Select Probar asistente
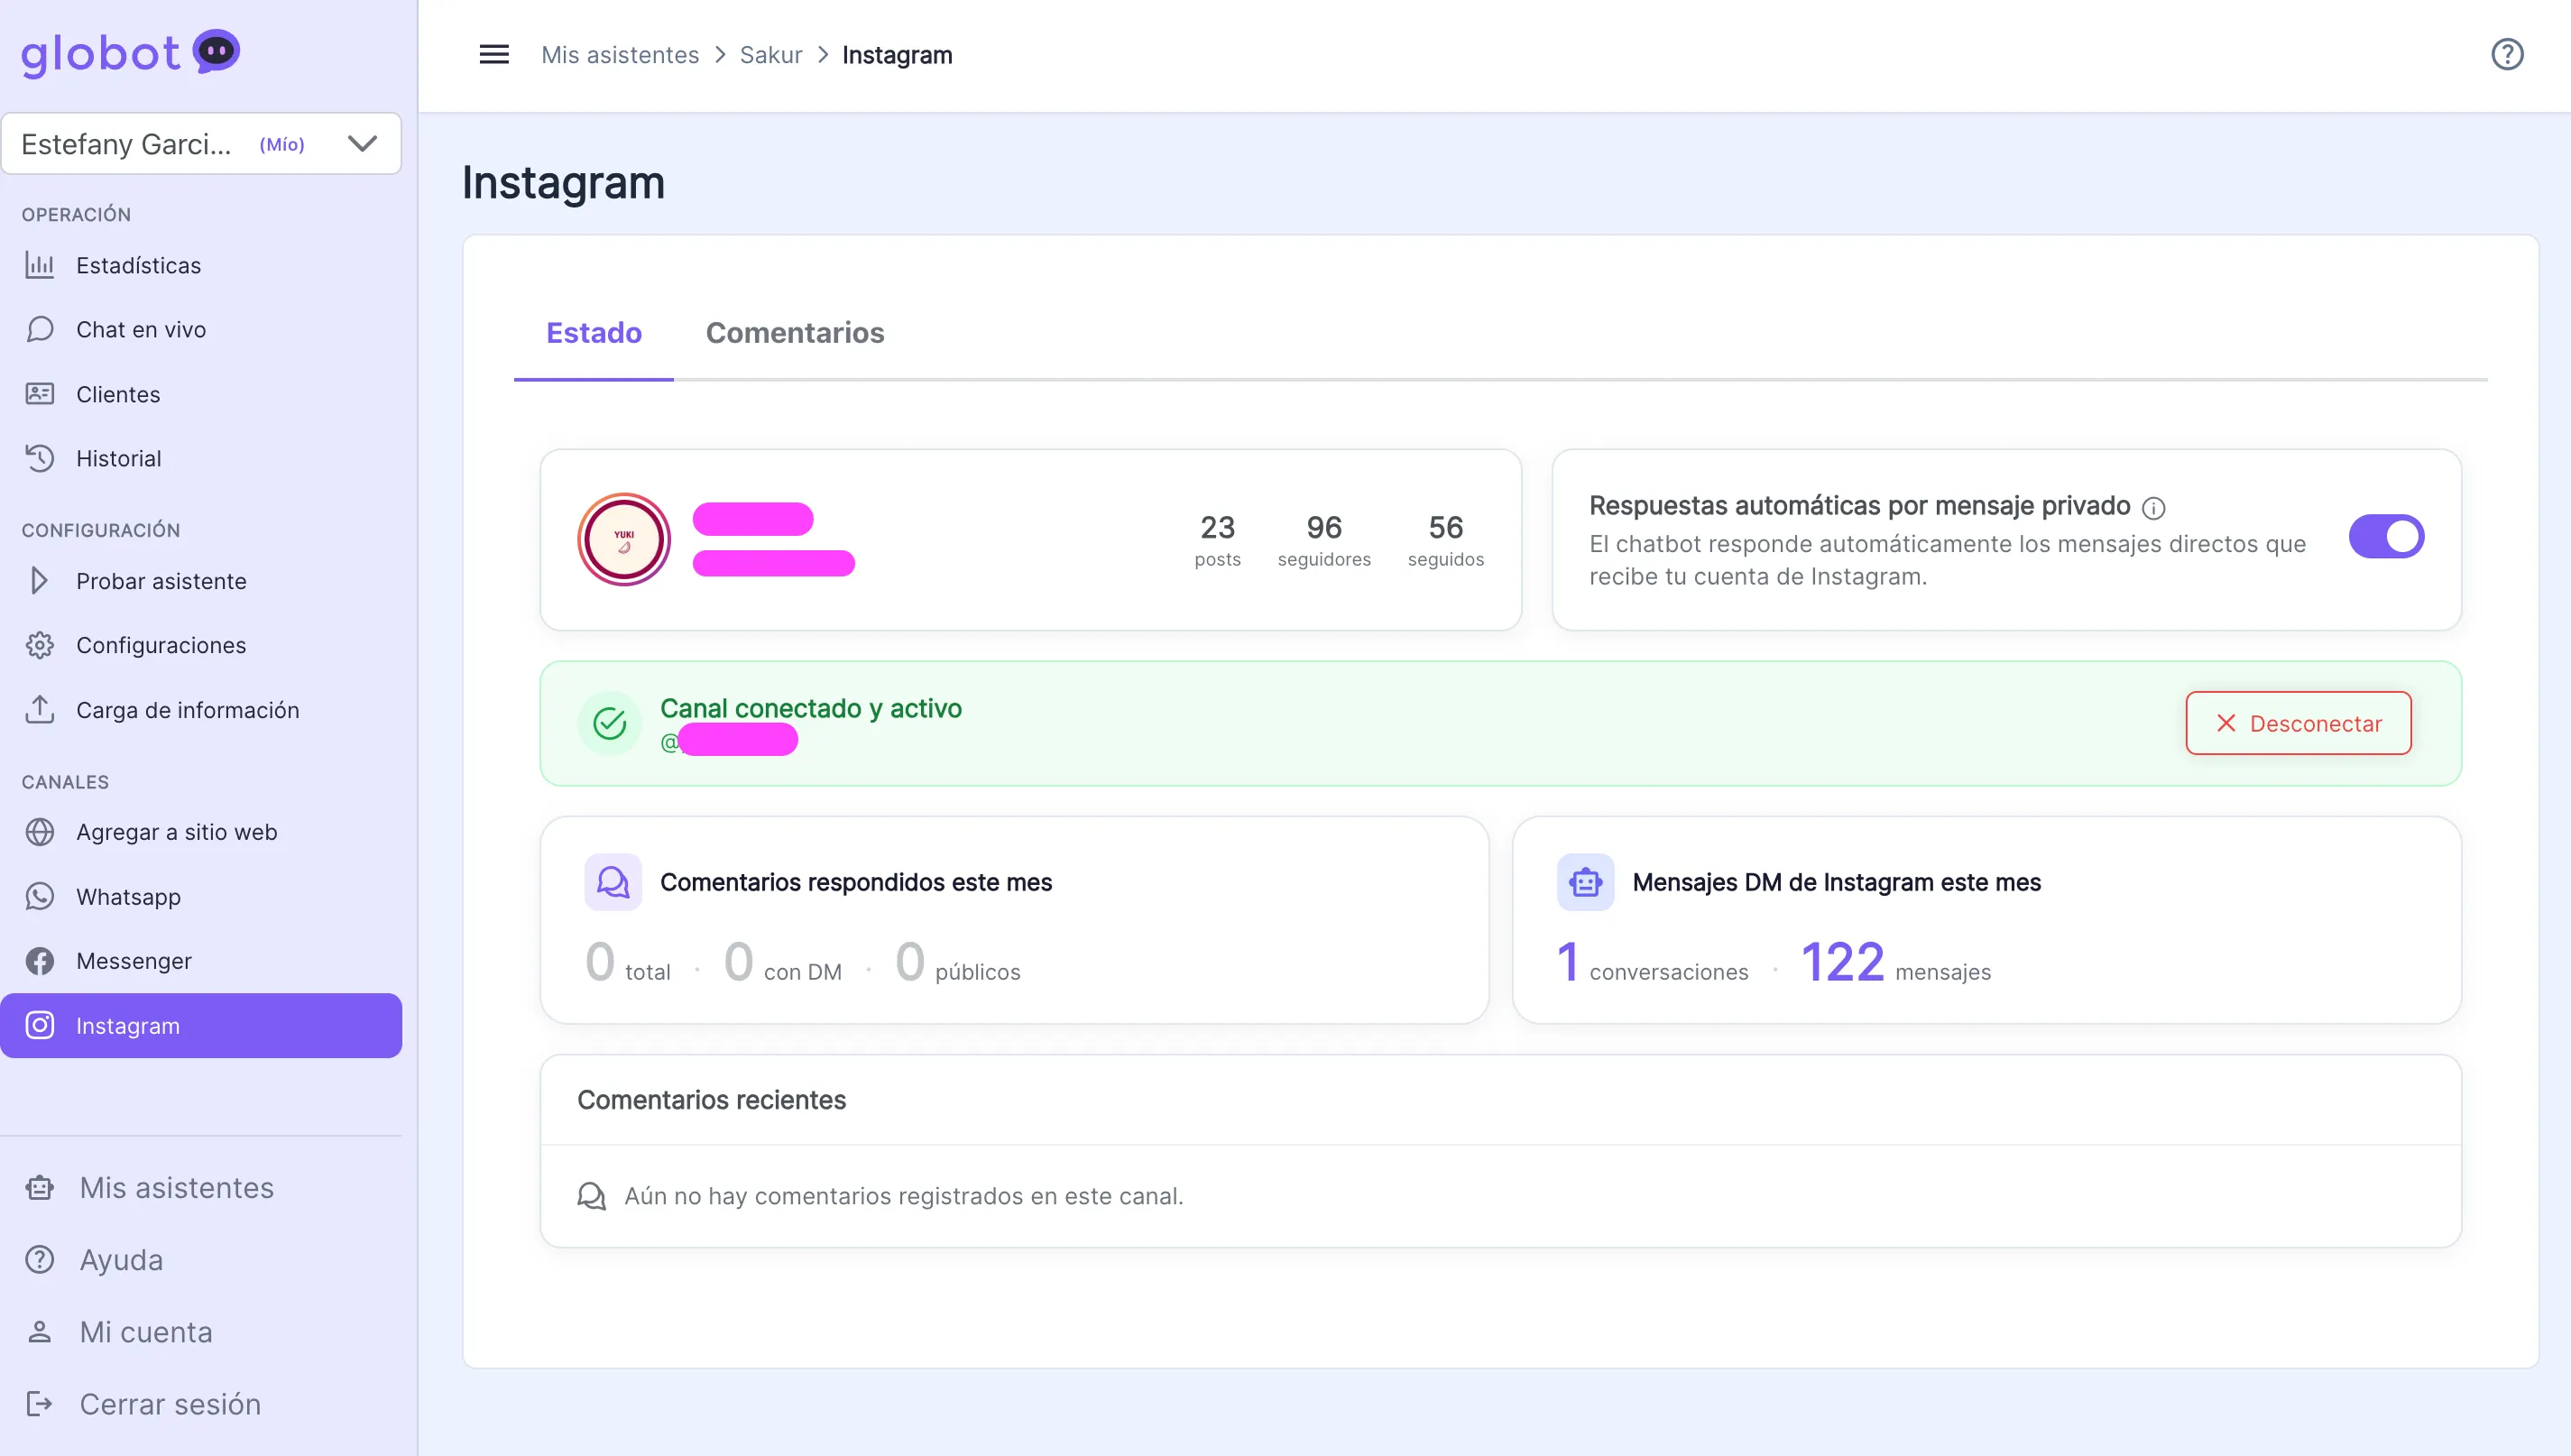Viewport: 2571px width, 1456px height. click(161, 581)
